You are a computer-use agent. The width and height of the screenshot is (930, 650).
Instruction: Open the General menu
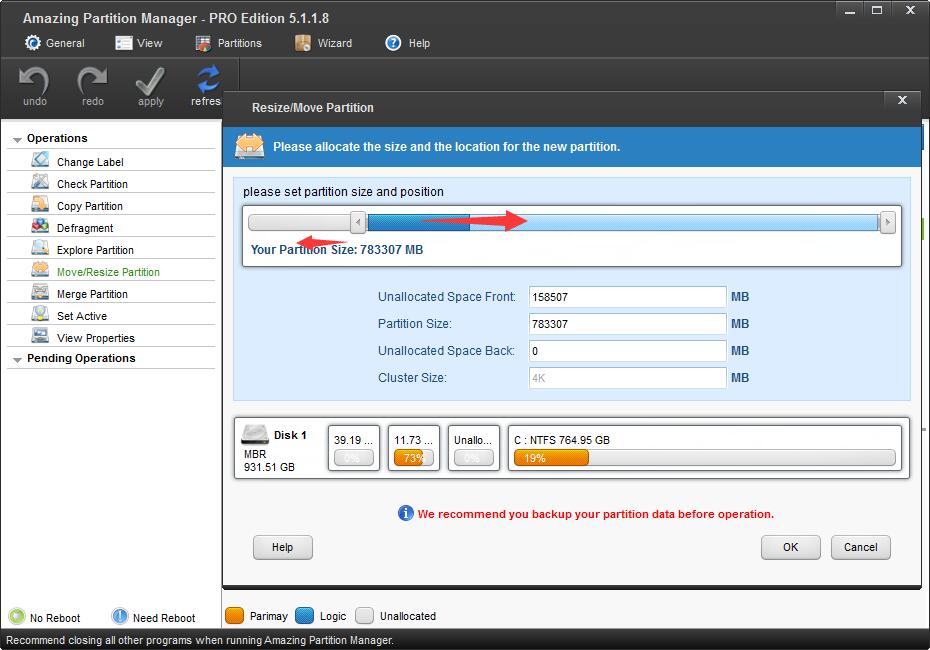(x=55, y=43)
